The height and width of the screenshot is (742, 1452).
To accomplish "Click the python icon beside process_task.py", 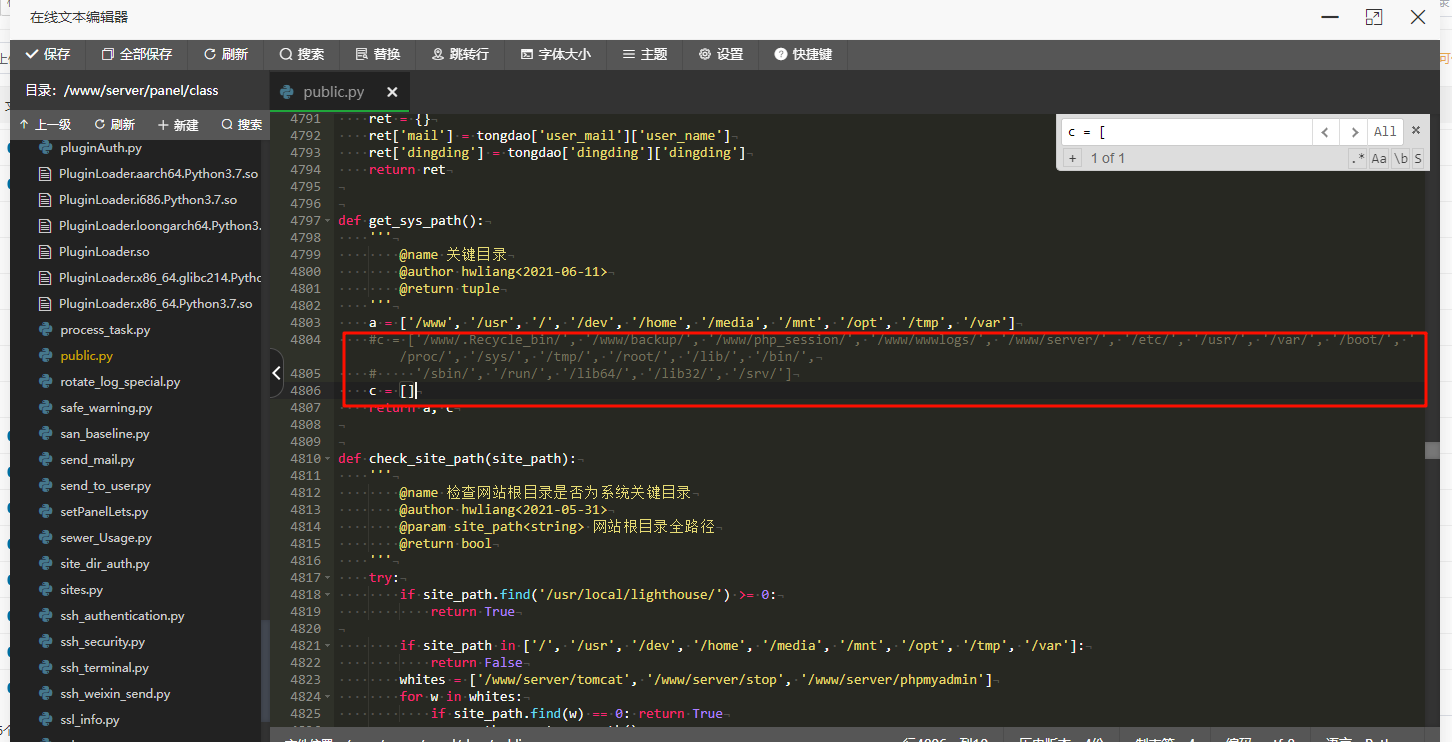I will pyautogui.click(x=45, y=330).
